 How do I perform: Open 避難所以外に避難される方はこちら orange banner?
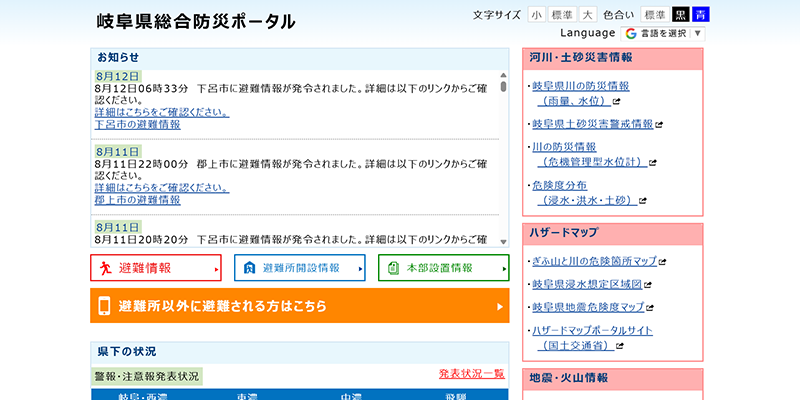[300, 306]
